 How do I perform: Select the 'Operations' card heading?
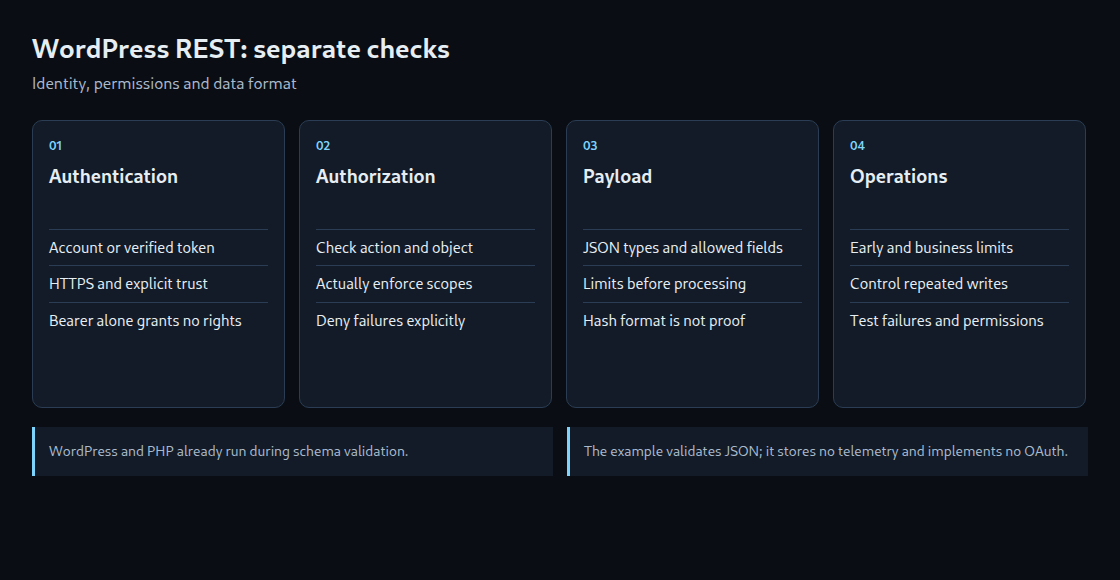coord(899,176)
